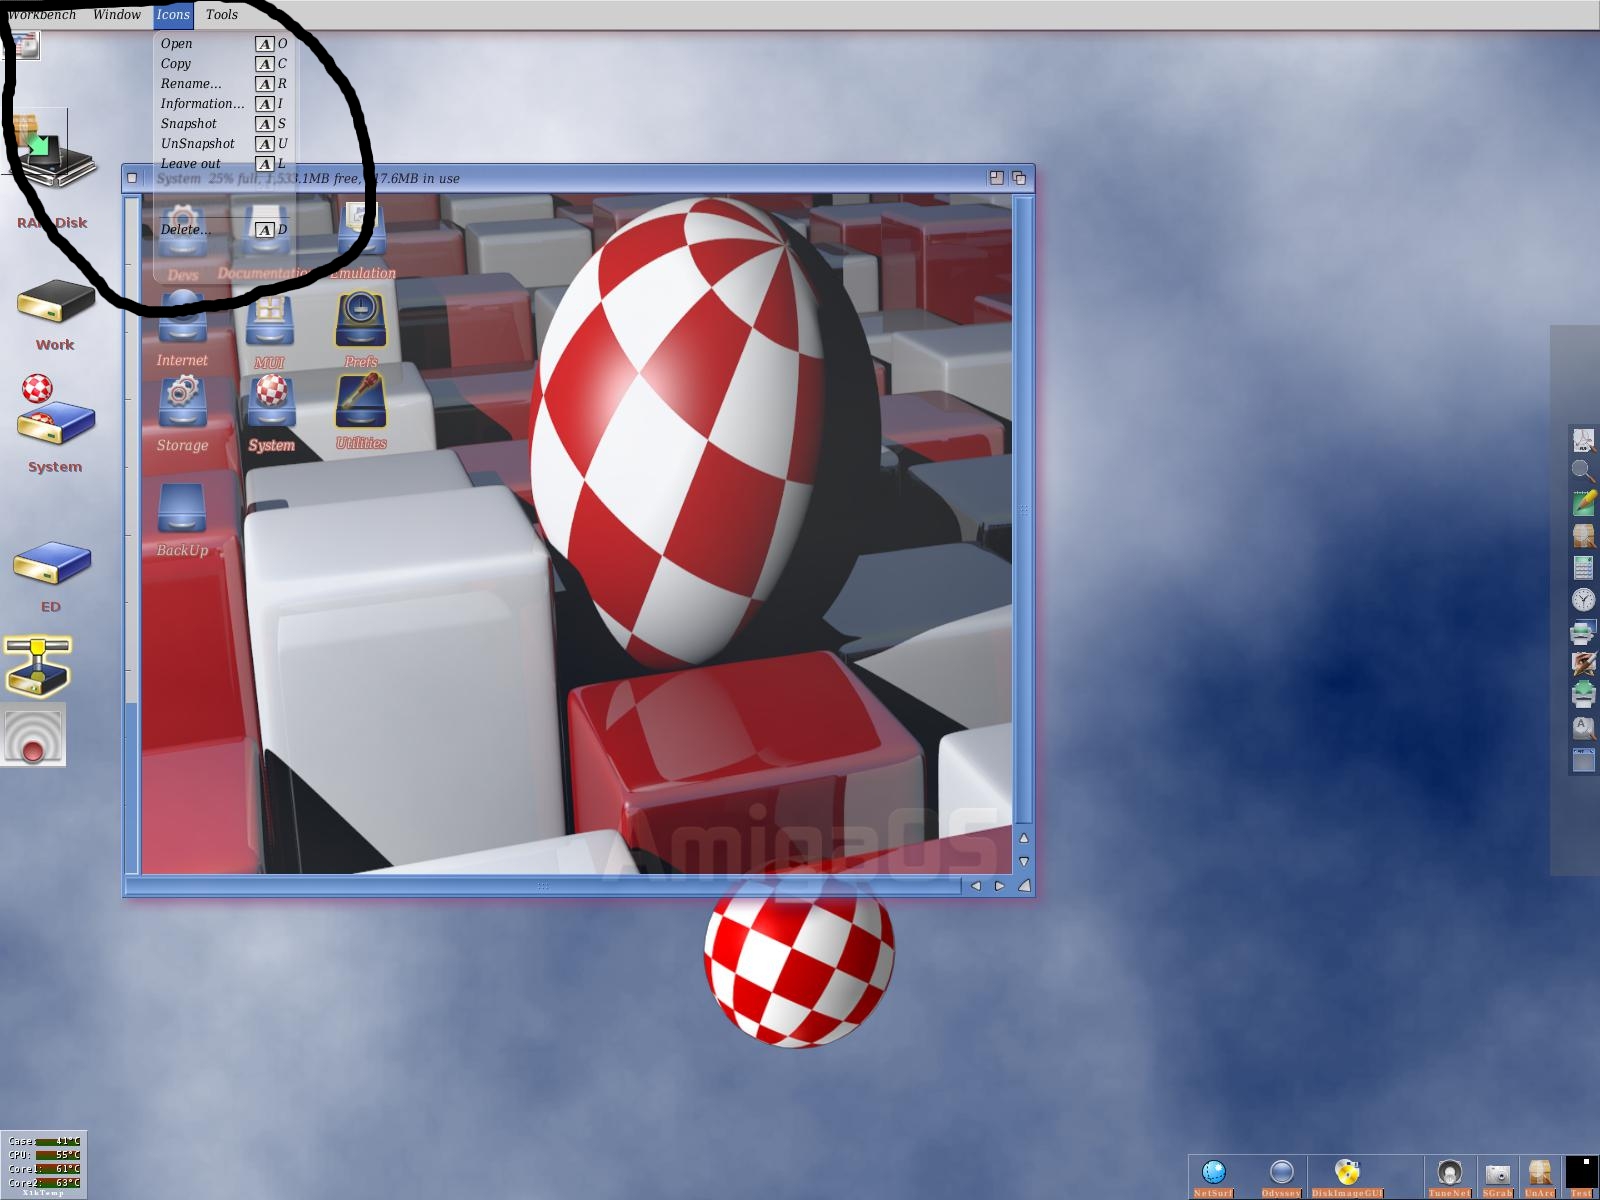This screenshot has width=1600, height=1200.
Task: Click the horizontal scrollbar right arrow
Action: click(999, 886)
